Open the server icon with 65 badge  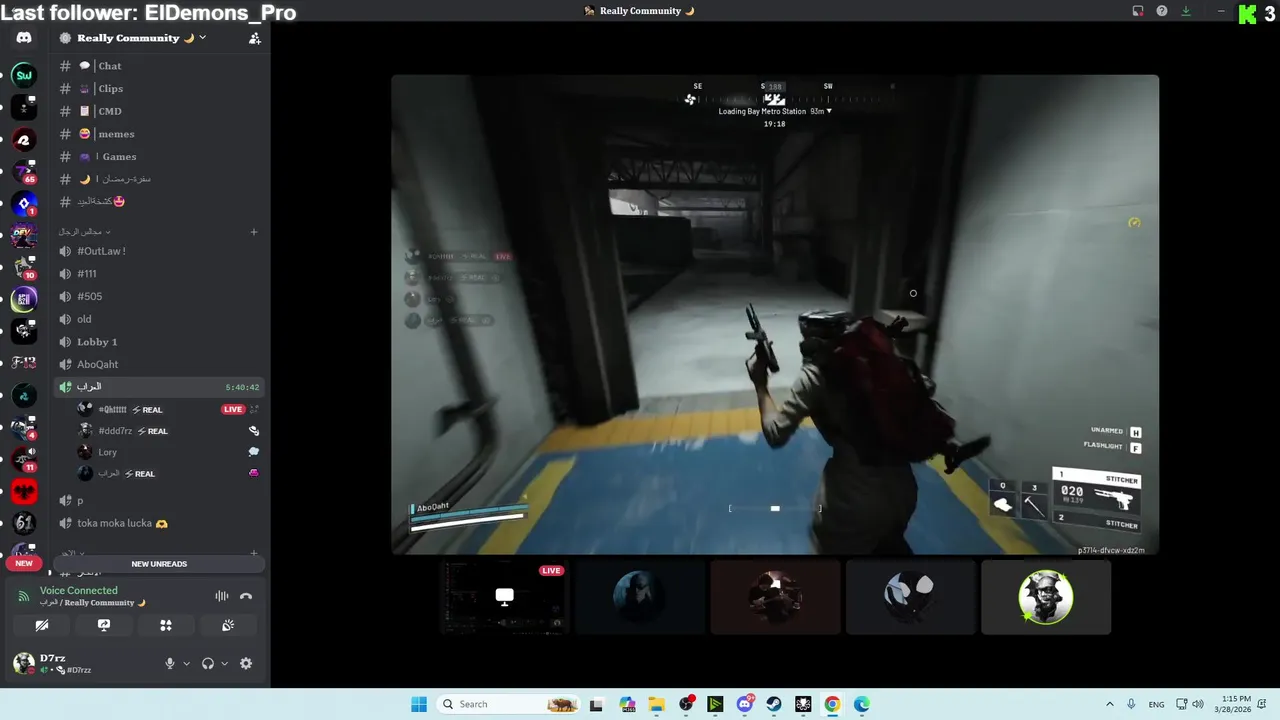(24, 172)
